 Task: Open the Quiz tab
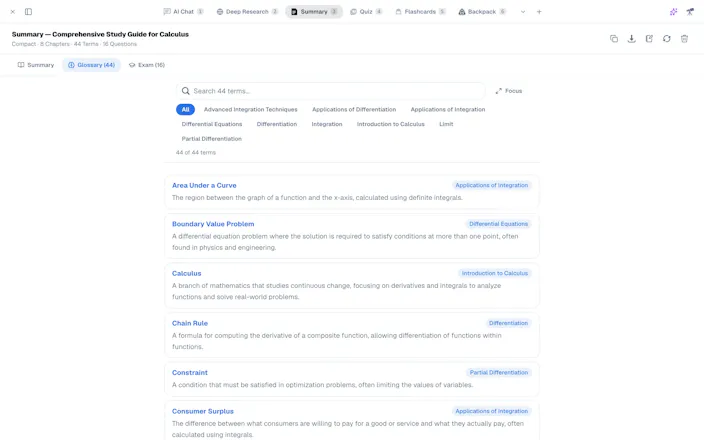coord(366,12)
